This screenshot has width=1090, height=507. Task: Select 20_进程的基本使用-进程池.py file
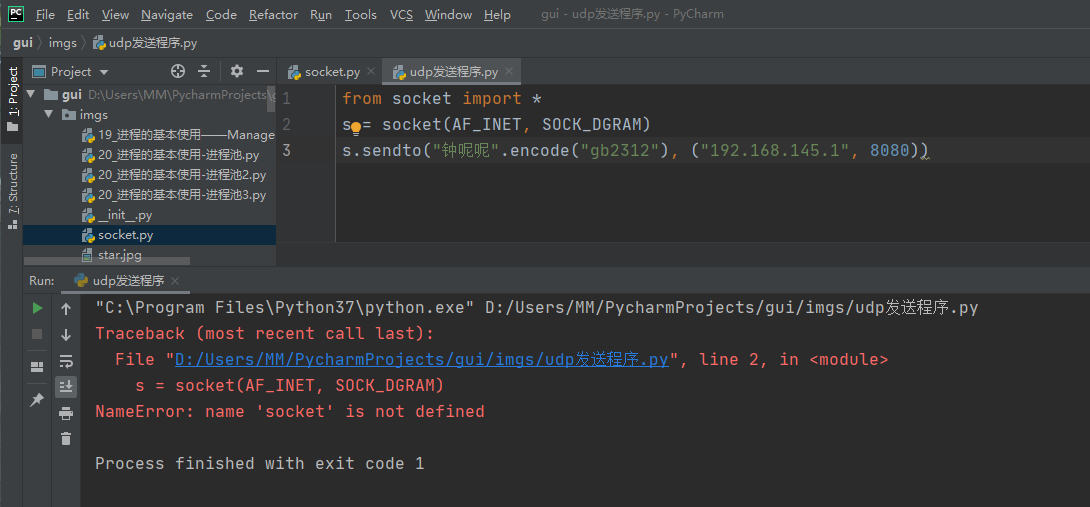point(170,155)
